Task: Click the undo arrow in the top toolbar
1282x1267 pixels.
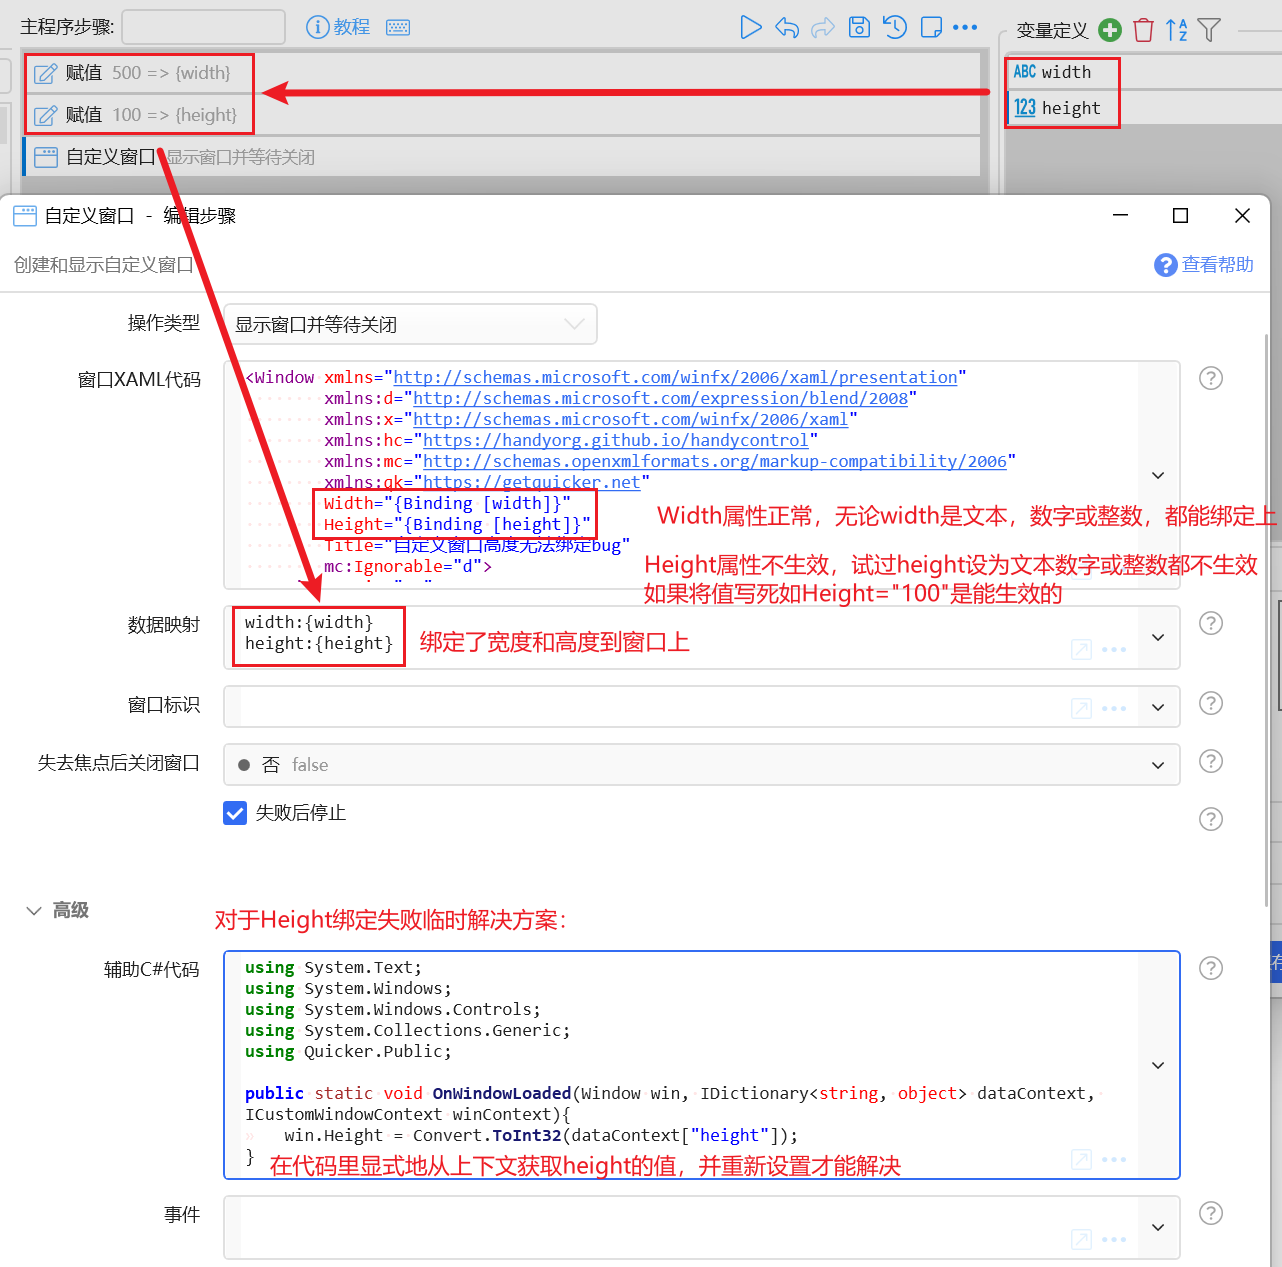Action: 787,27
